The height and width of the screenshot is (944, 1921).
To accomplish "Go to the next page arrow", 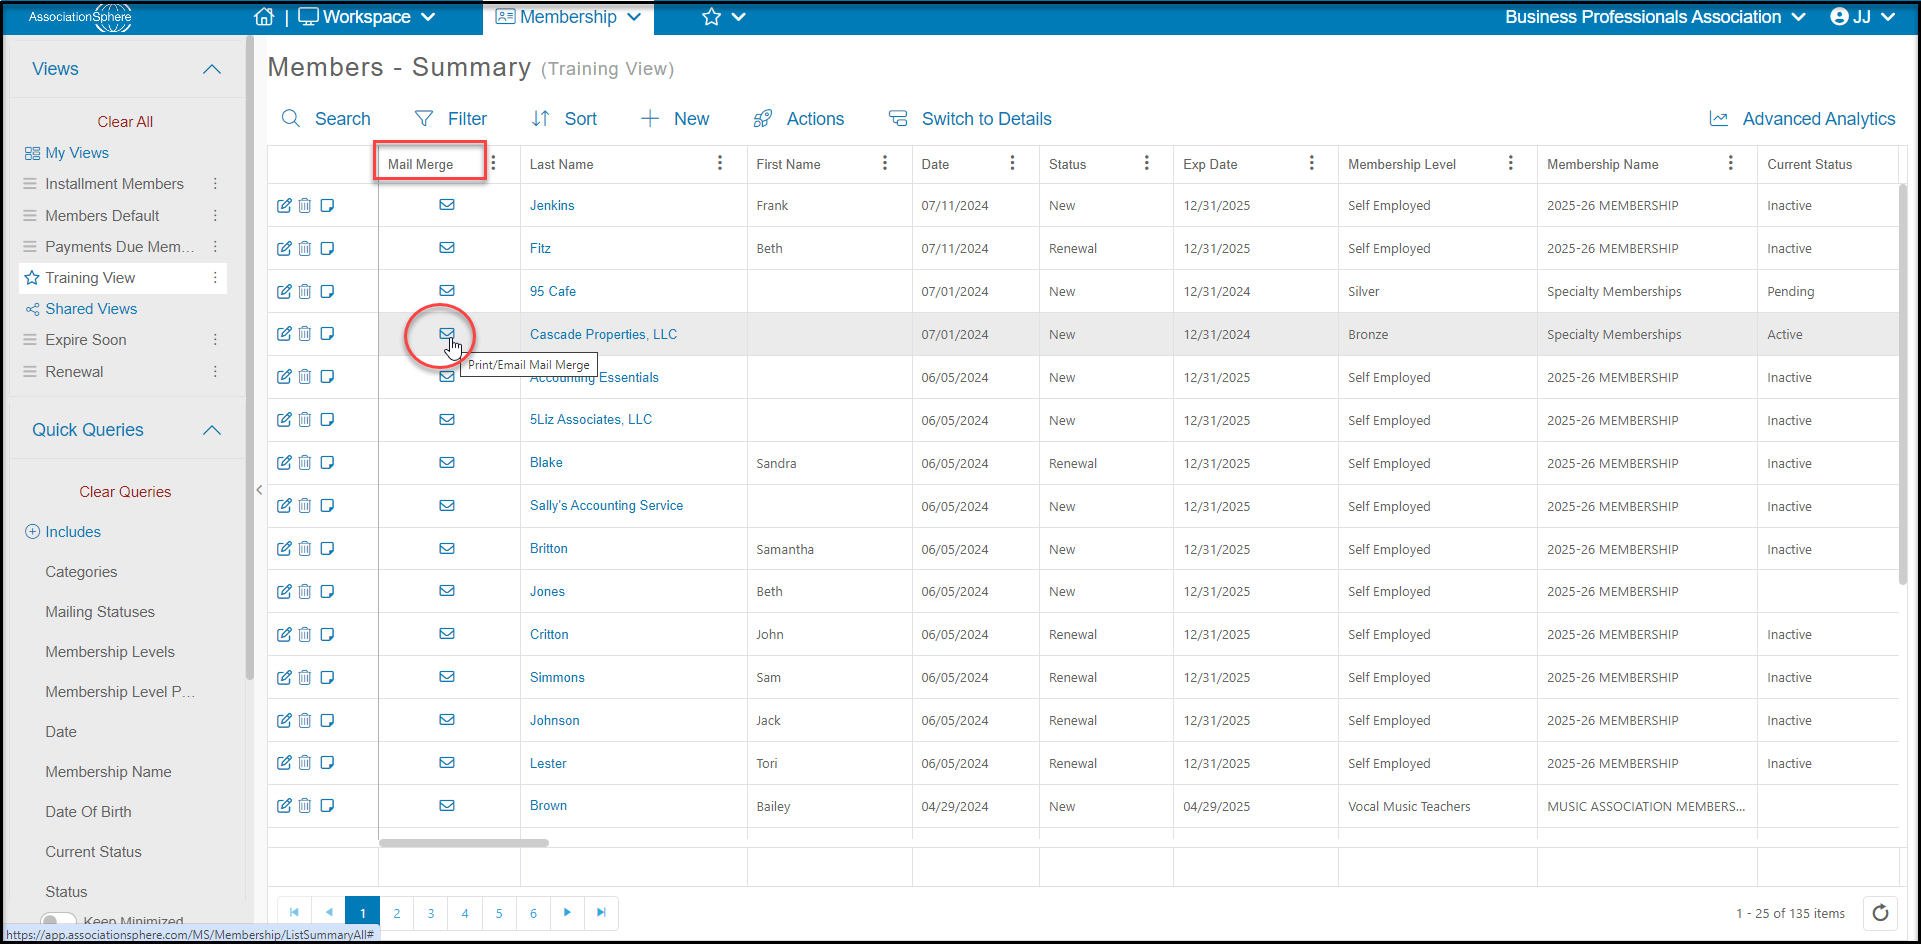I will (567, 912).
